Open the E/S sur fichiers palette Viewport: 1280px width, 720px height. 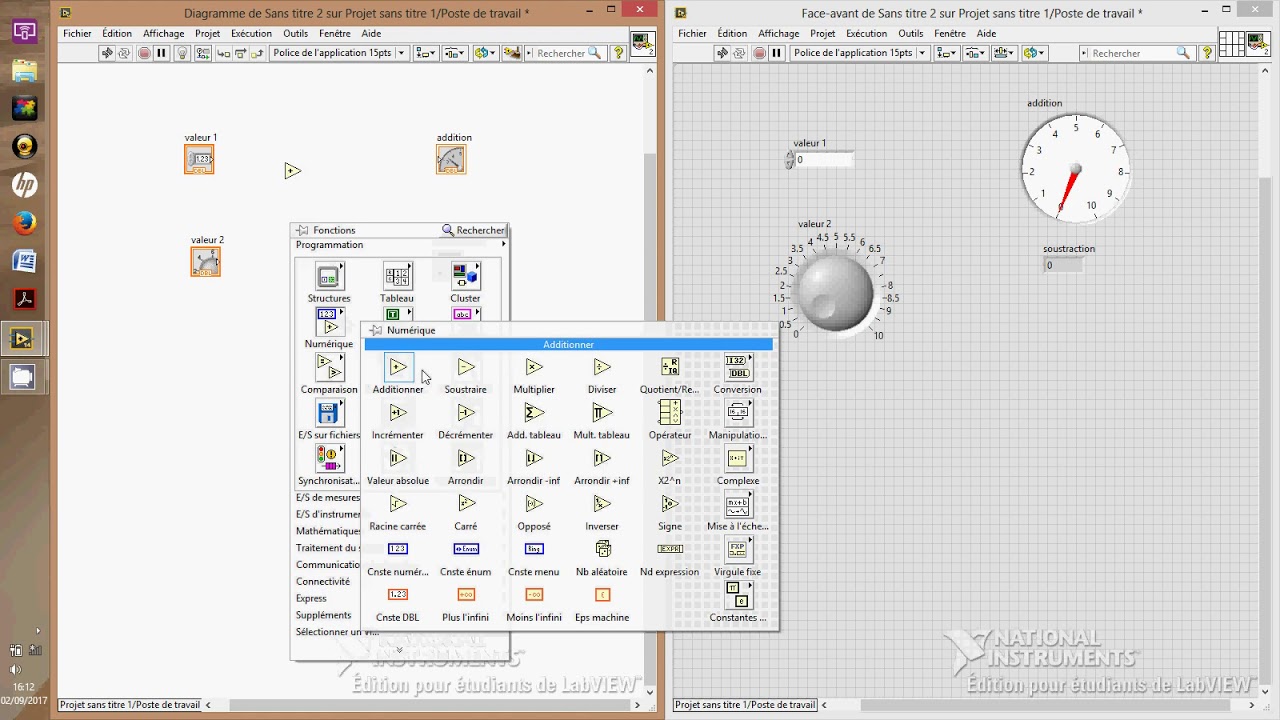coord(329,413)
